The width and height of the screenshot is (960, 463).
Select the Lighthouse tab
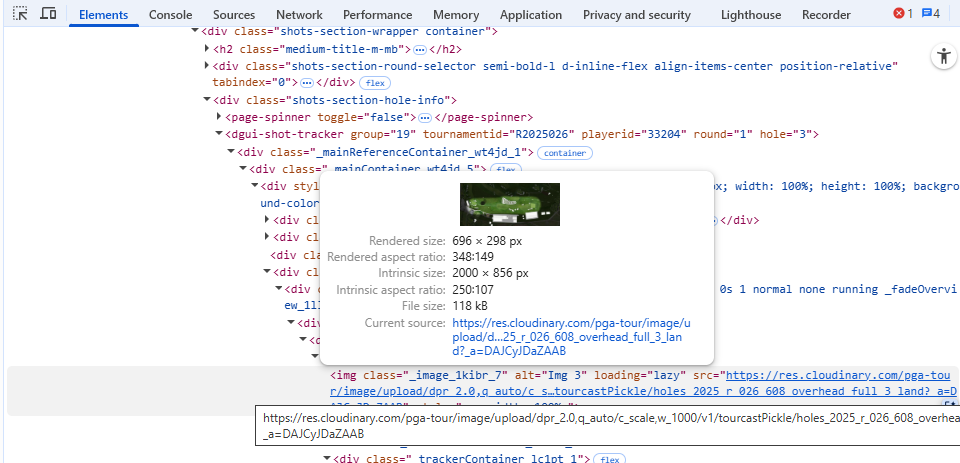pyautogui.click(x=752, y=15)
